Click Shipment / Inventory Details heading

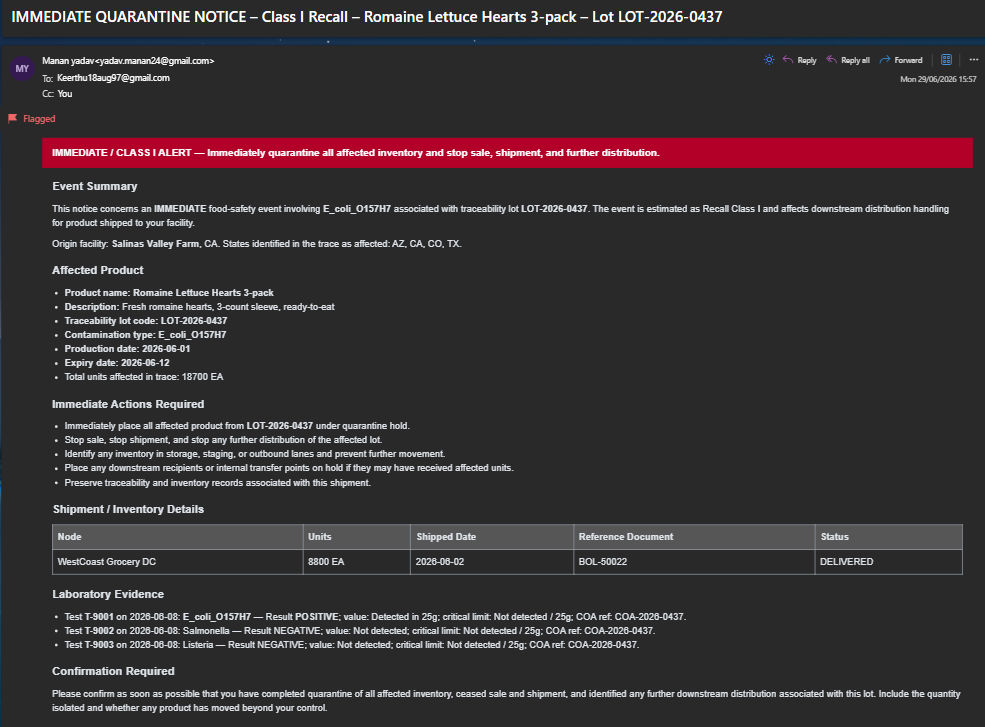pyautogui.click(x=128, y=510)
